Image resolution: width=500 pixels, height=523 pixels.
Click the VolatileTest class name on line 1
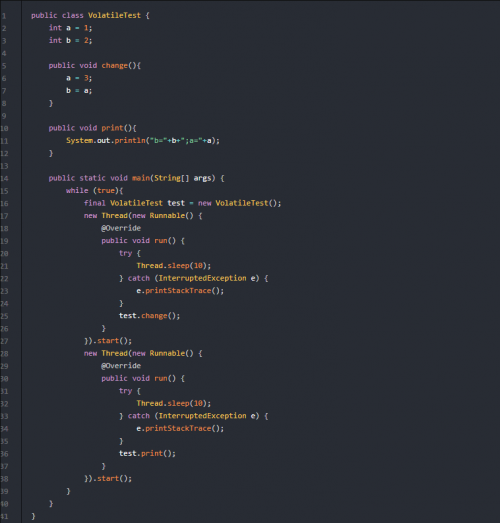(114, 15)
